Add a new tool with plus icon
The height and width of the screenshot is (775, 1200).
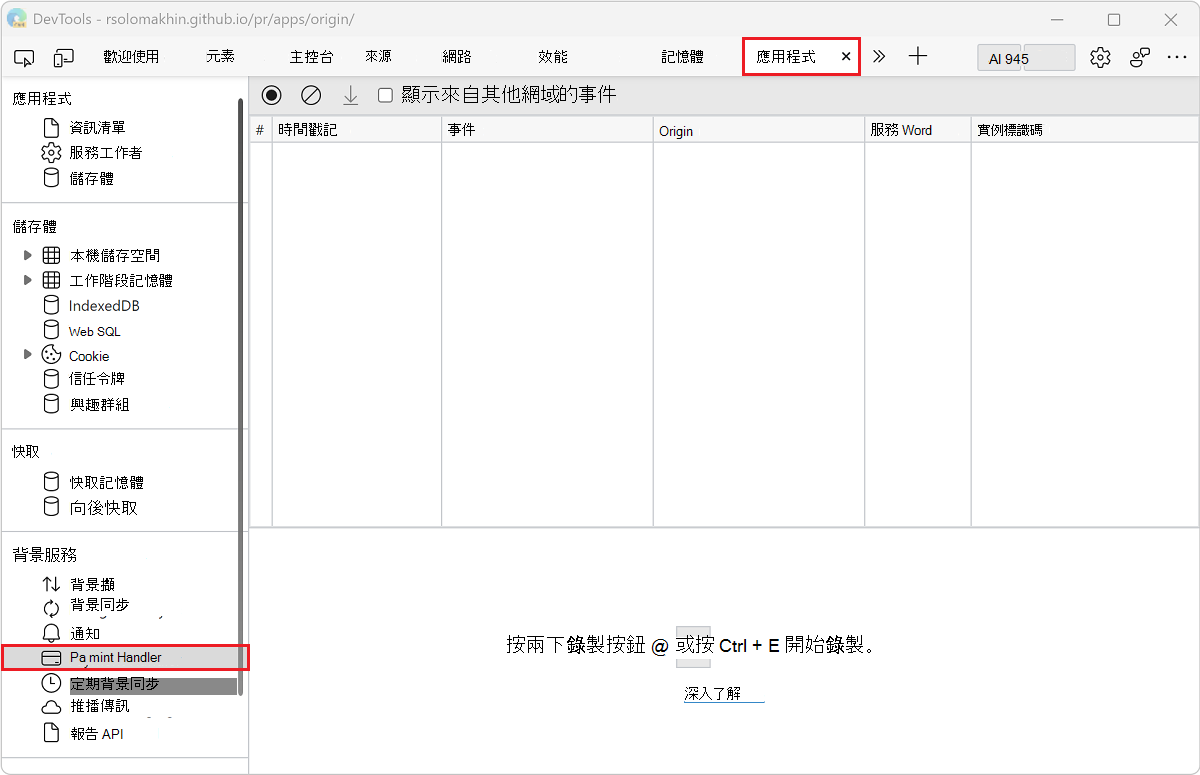pos(918,57)
